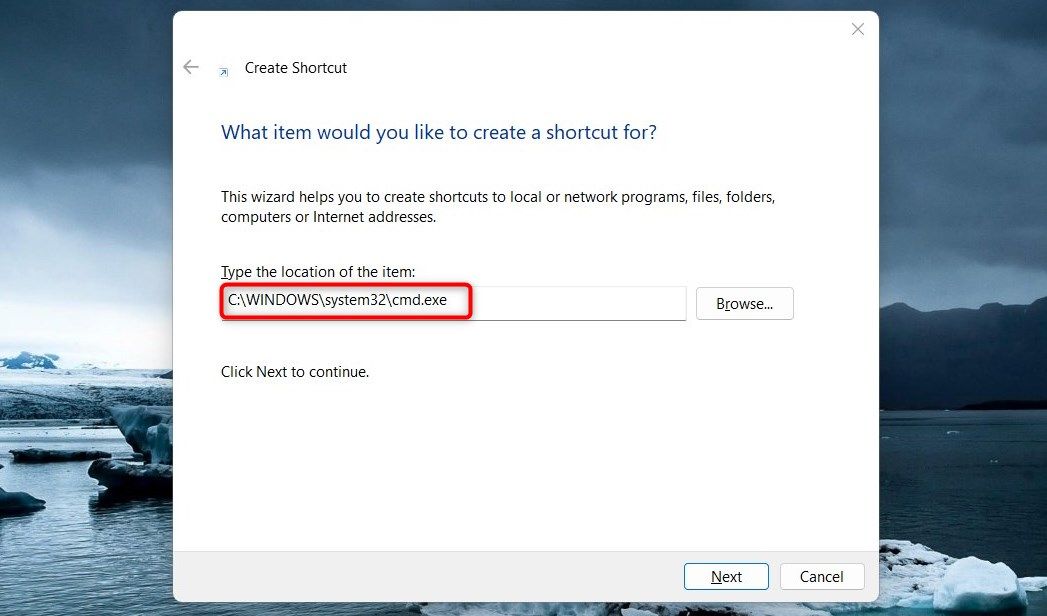Image resolution: width=1047 pixels, height=616 pixels.
Task: Click the empty part of the location field
Action: click(578, 303)
